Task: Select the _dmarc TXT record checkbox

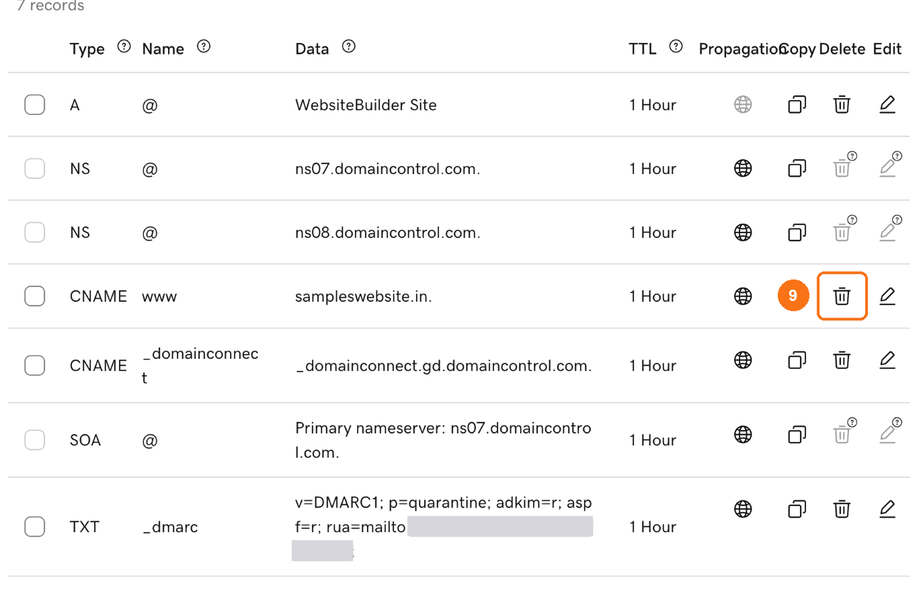Action: pyautogui.click(x=35, y=527)
